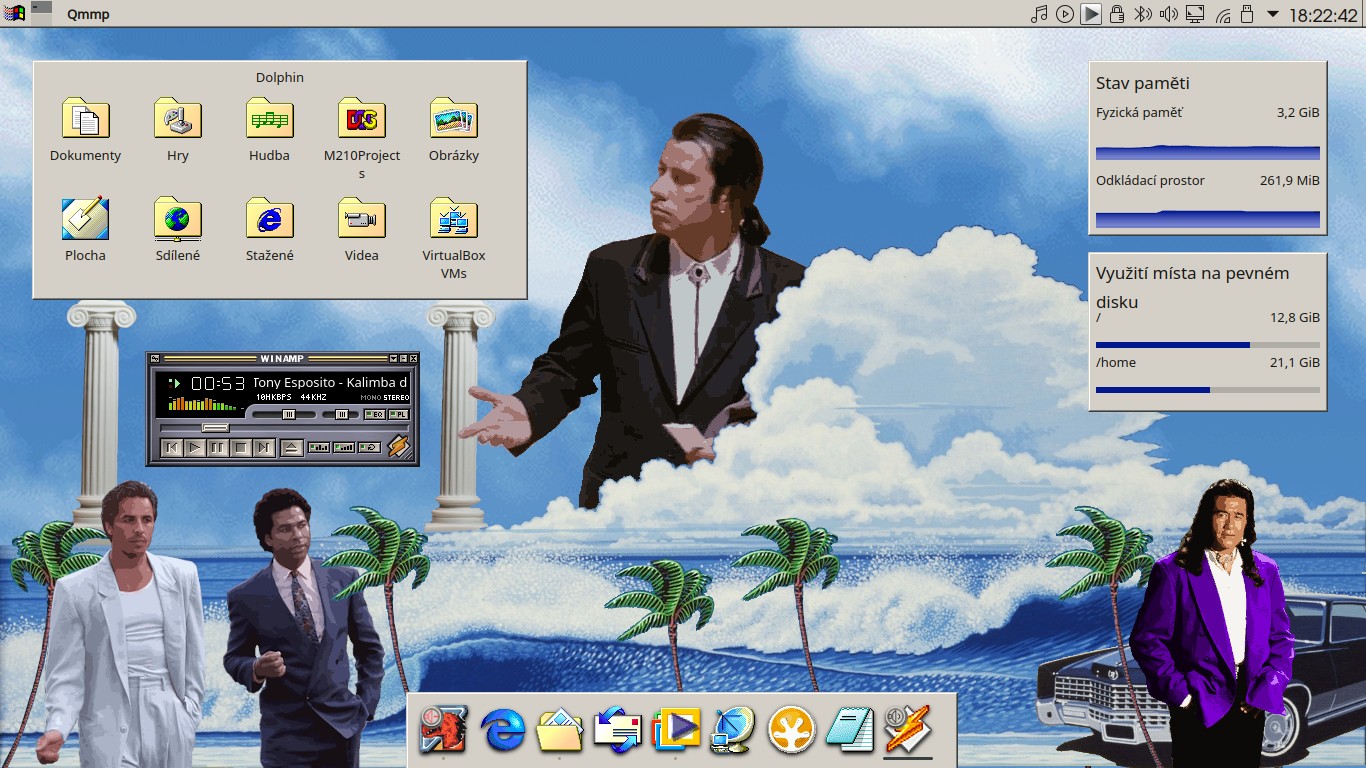Click the Winamp lightning logo in player
The height and width of the screenshot is (768, 1366).
click(400, 446)
